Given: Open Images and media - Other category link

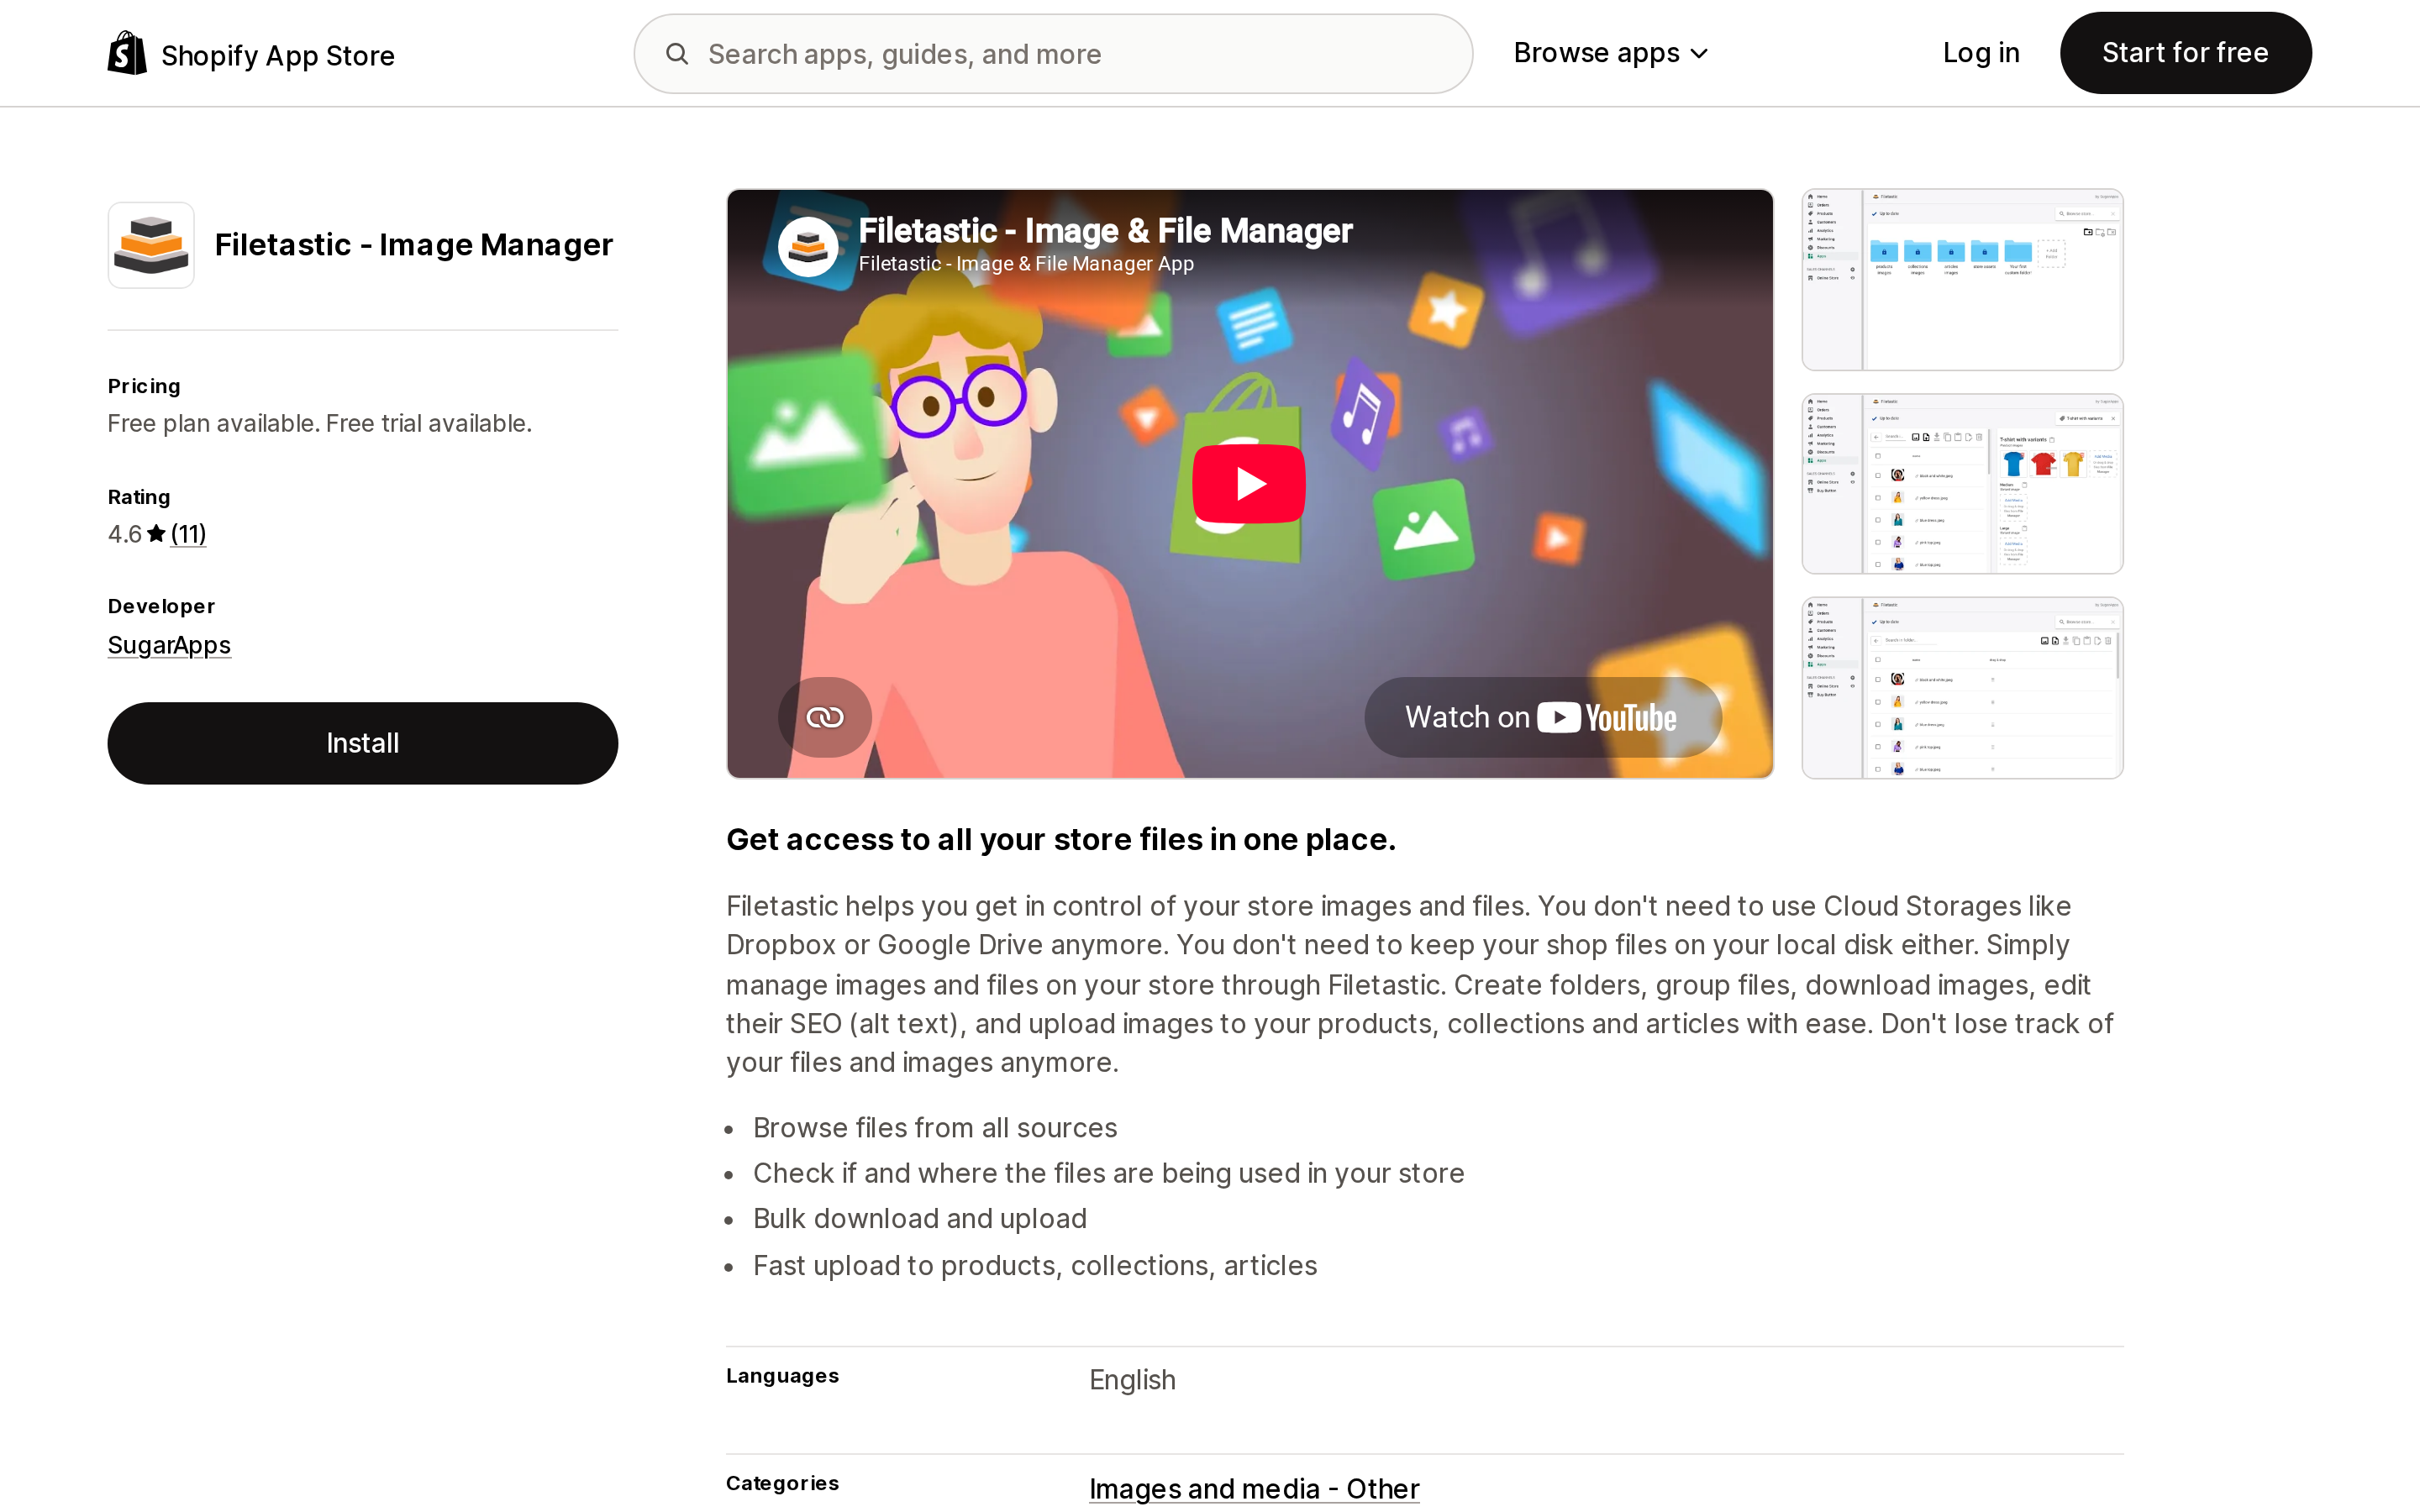Looking at the screenshot, I should [1254, 1488].
